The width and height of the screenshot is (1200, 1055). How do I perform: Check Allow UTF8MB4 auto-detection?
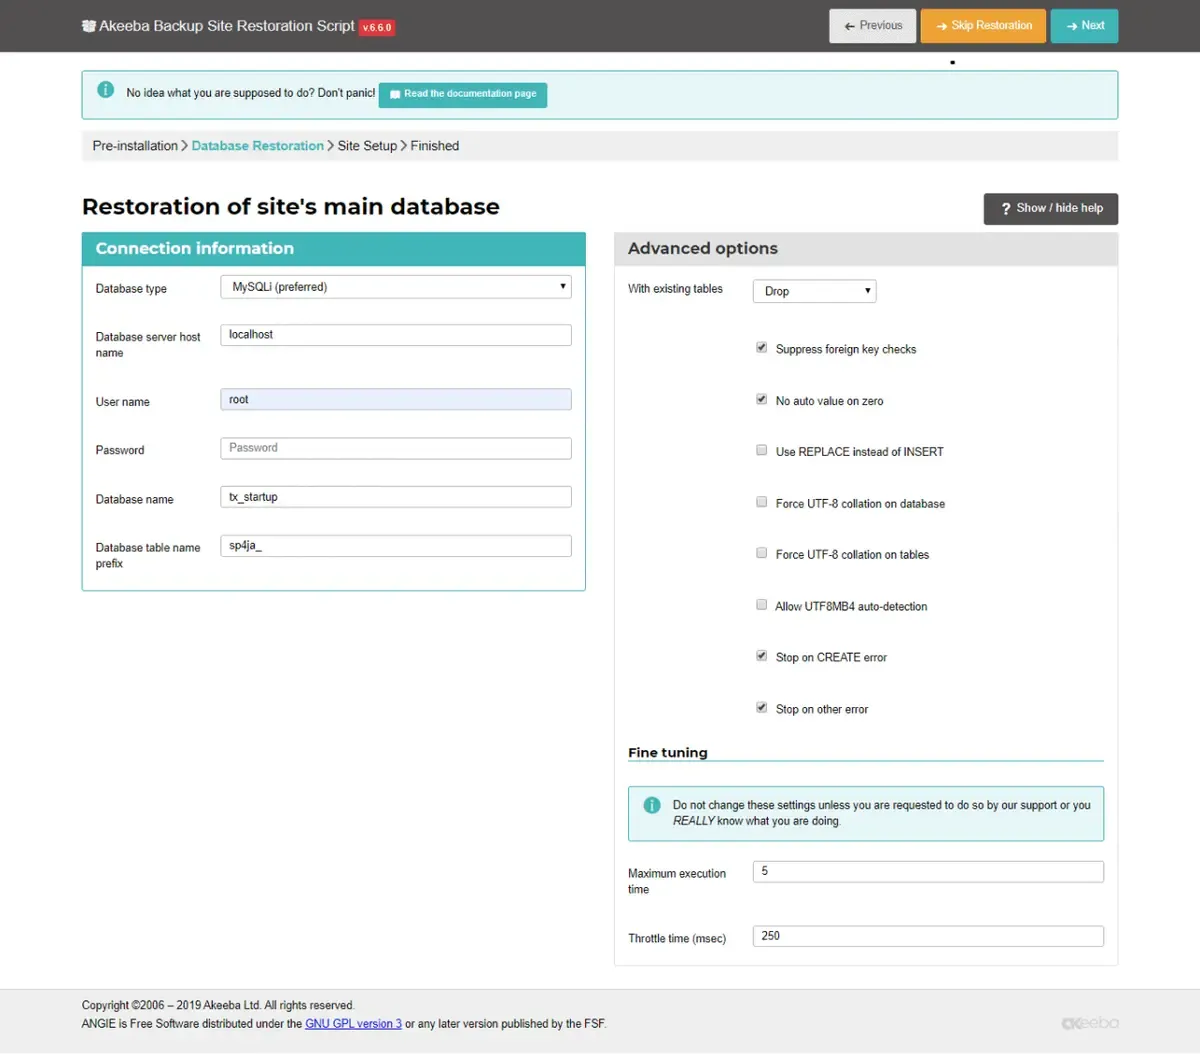762,605
